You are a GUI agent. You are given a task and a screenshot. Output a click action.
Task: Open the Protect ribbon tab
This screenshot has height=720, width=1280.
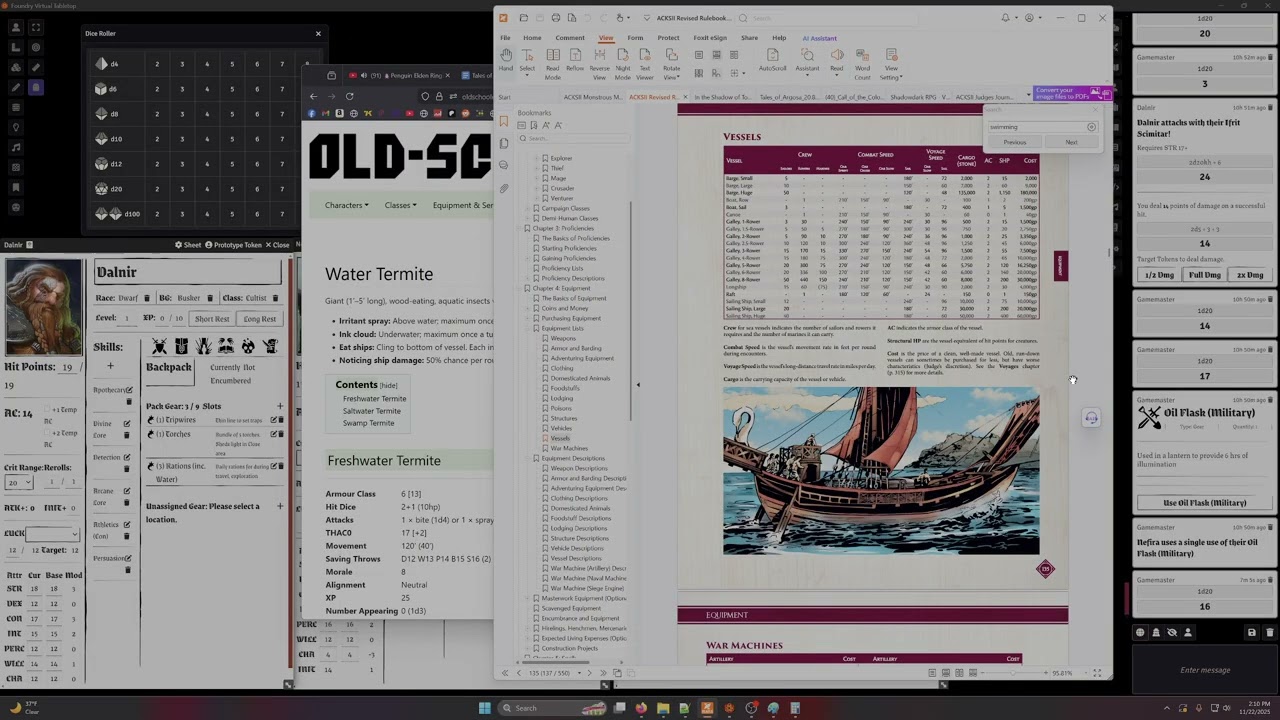[668, 38]
